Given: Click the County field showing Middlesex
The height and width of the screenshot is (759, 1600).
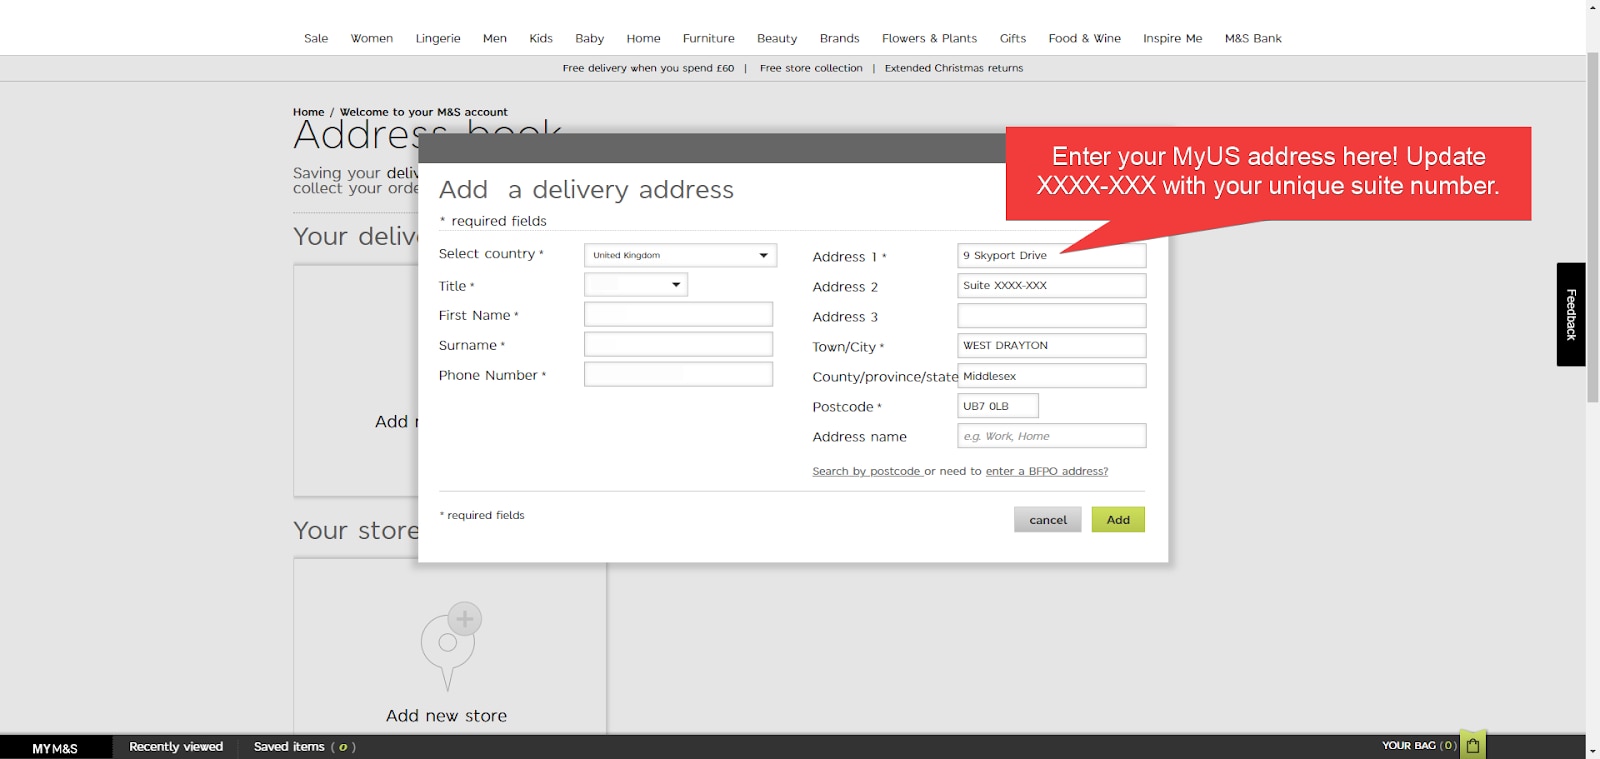Looking at the screenshot, I should coord(1052,376).
